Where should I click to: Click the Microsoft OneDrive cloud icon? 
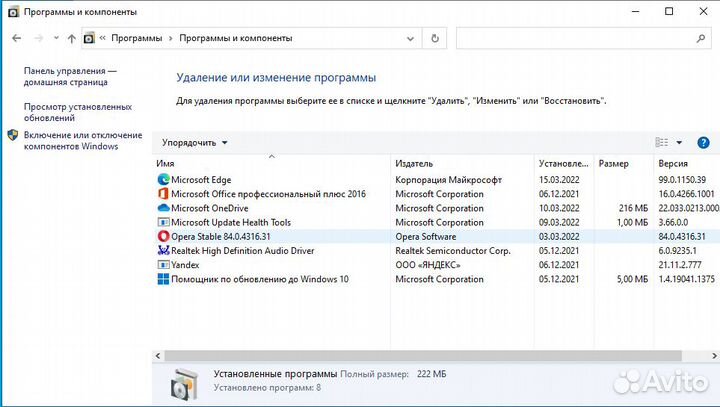click(x=163, y=208)
